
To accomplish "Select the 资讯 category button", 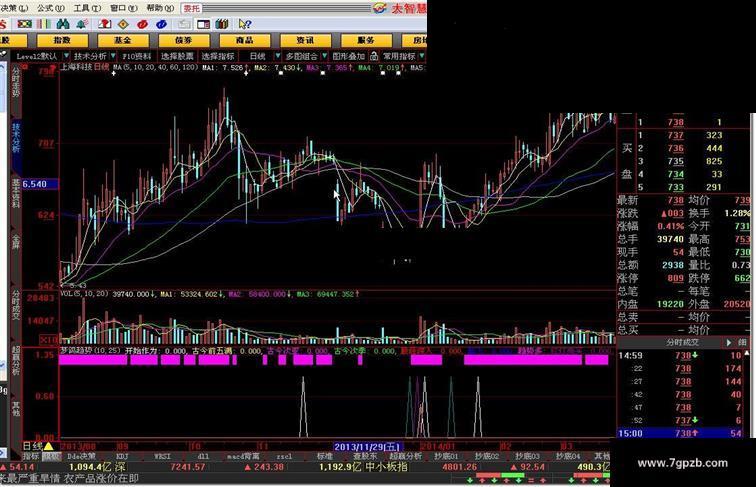I will point(305,41).
